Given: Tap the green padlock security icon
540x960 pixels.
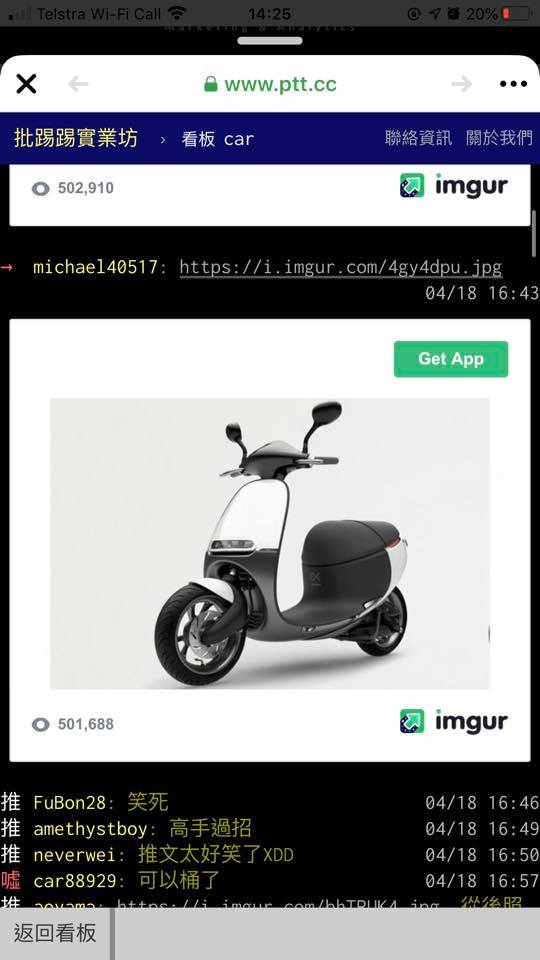Looking at the screenshot, I should pos(211,84).
